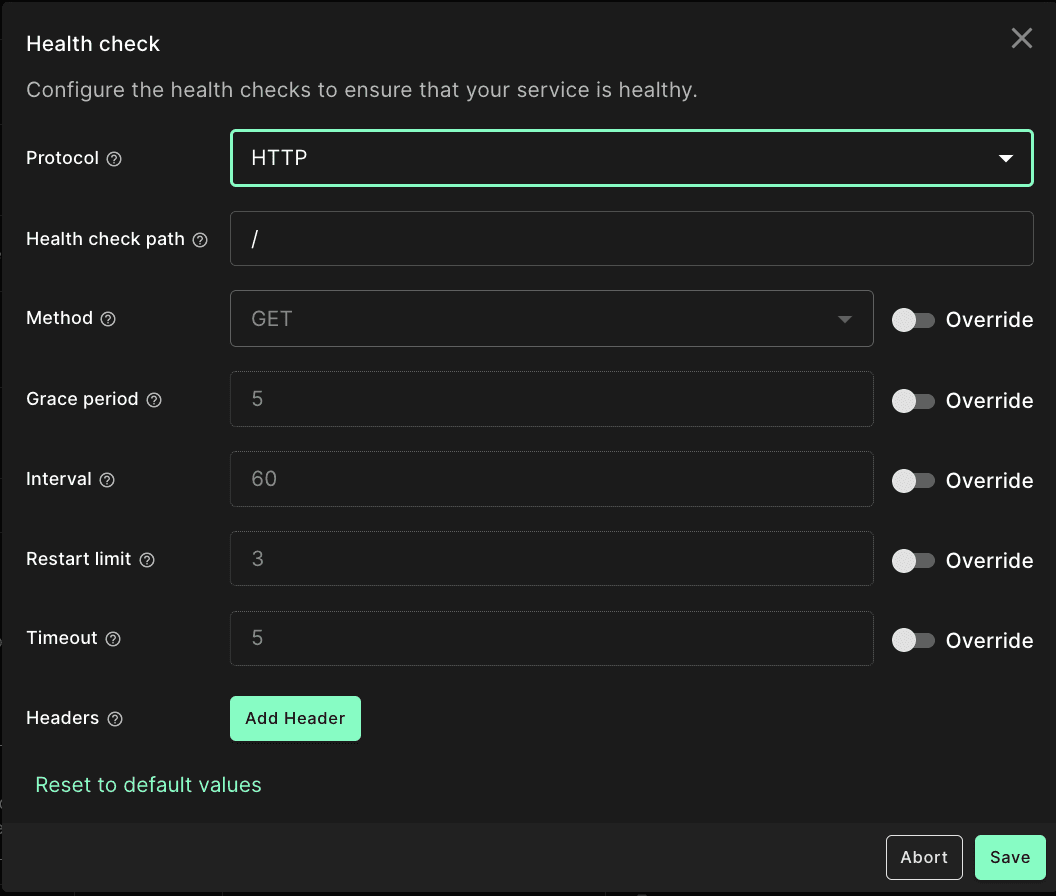
Task: Click the Headers help icon
Action: pyautogui.click(x=115, y=719)
